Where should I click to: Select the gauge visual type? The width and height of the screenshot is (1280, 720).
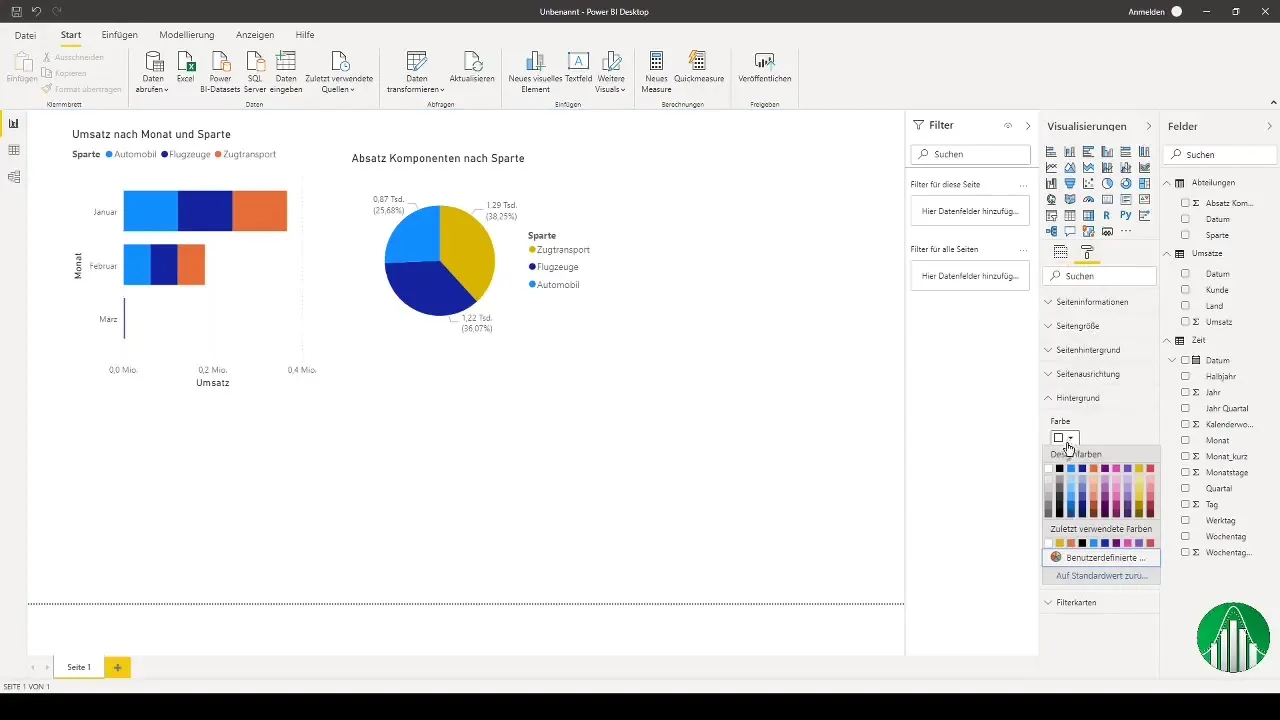point(1088,199)
